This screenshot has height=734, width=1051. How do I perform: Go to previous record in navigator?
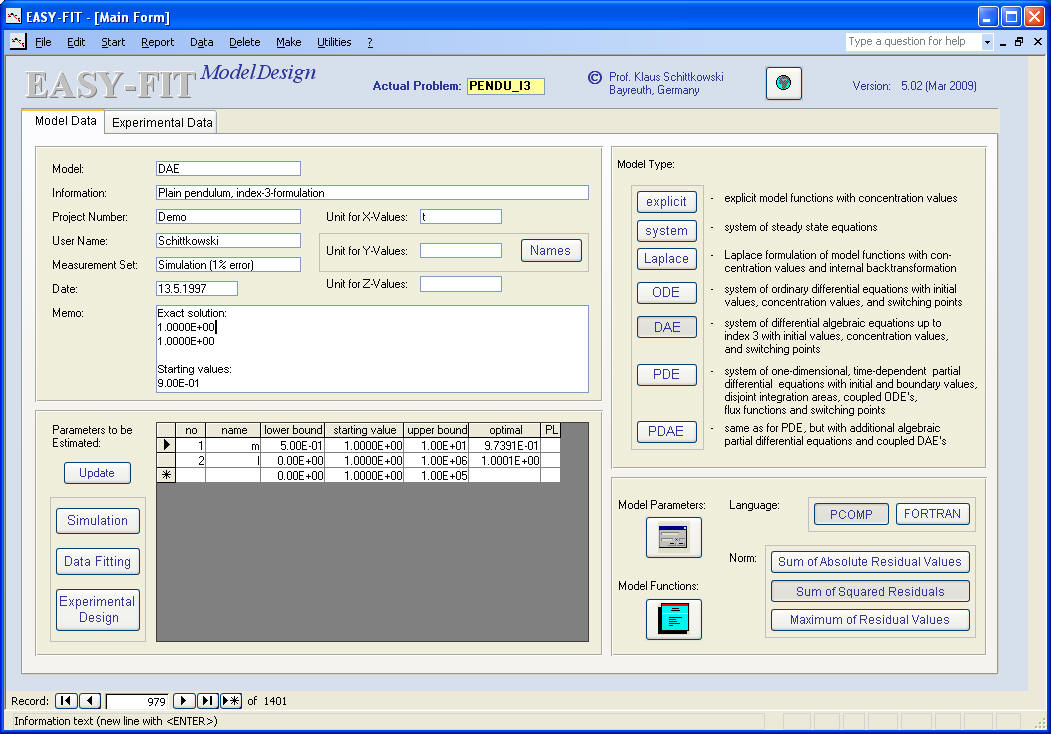point(89,701)
